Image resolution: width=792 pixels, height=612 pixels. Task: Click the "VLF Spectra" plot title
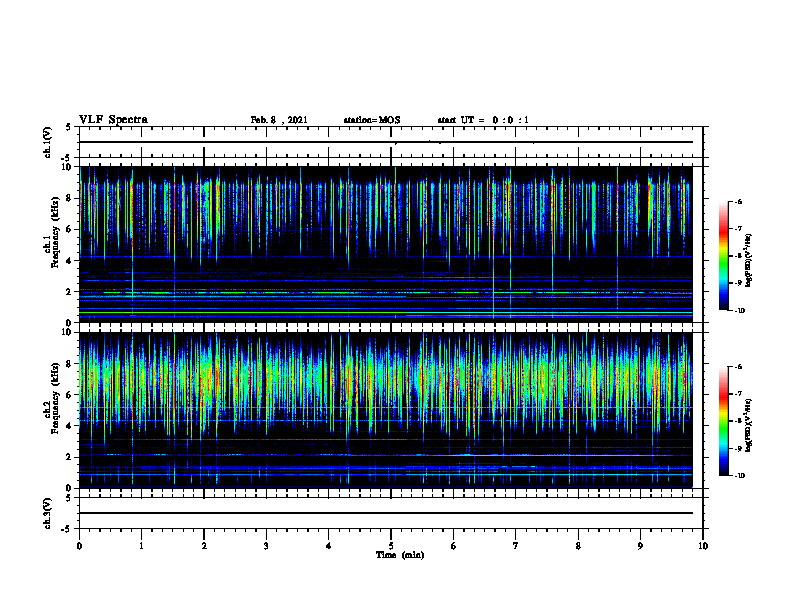(114, 120)
